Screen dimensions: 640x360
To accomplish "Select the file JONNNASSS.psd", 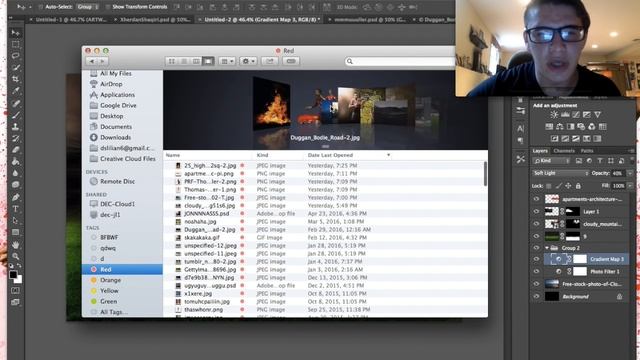I will [x=207, y=213].
